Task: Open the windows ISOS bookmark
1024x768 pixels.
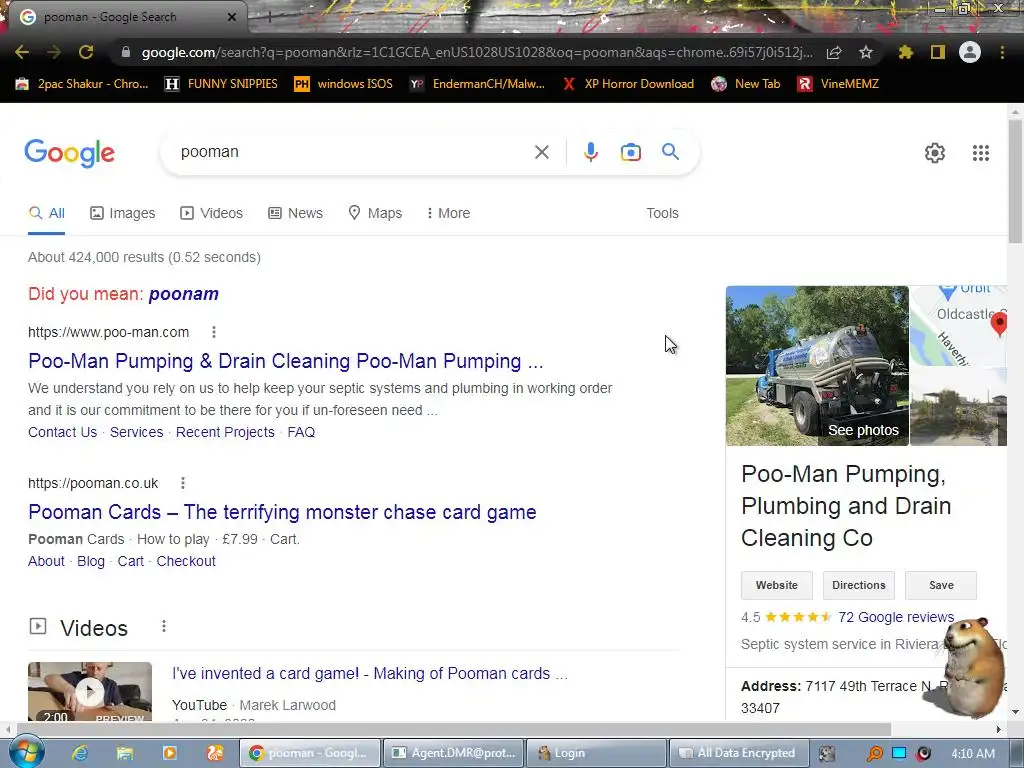Action: pos(344,84)
